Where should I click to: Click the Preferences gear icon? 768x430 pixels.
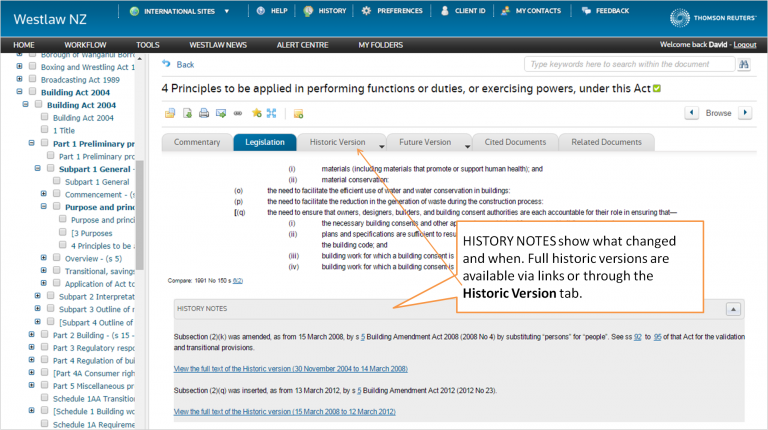pyautogui.click(x=366, y=11)
